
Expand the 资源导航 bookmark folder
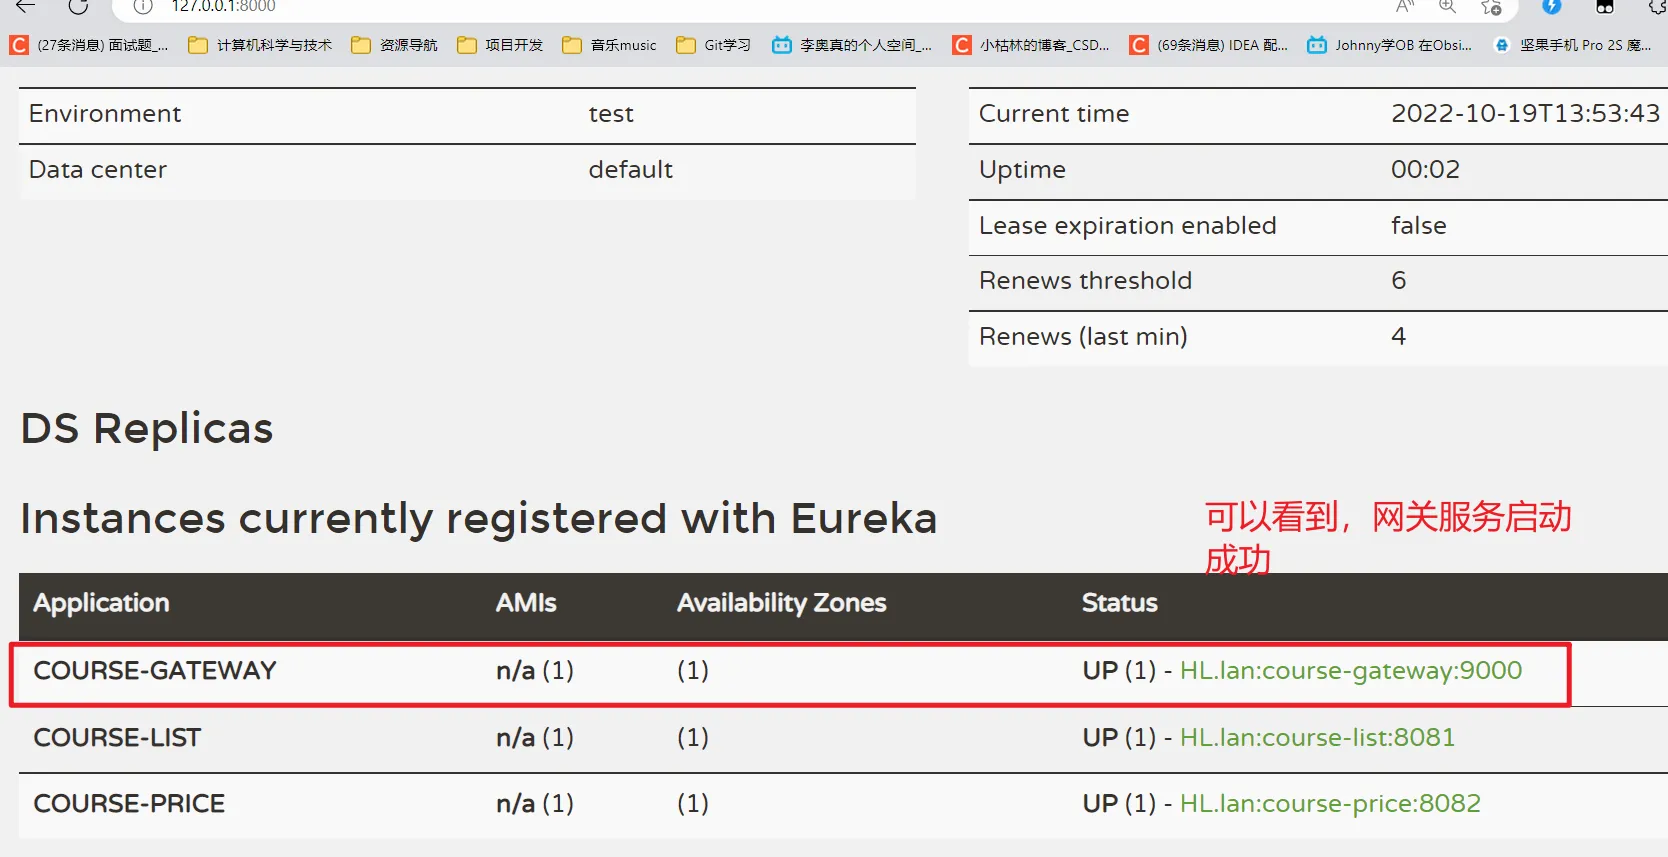(395, 45)
